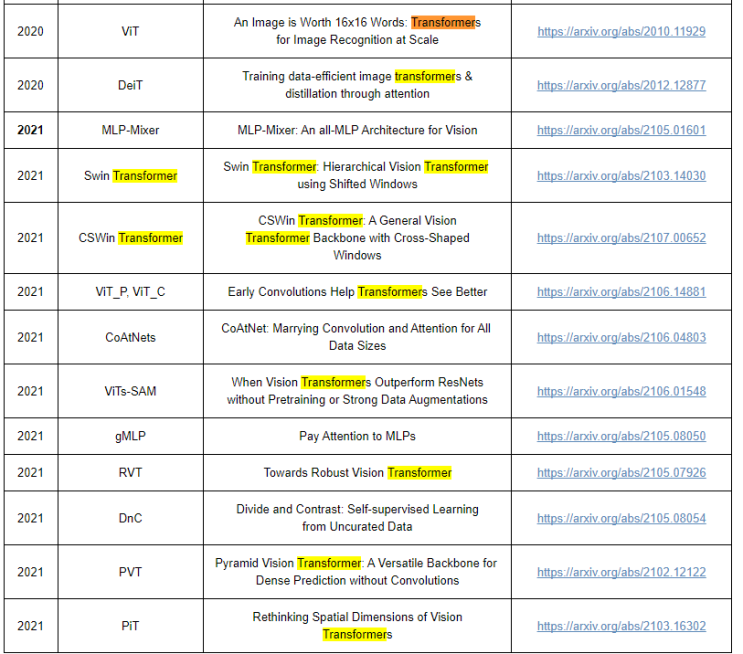
Task: Open the gMLP arXiv link 2105.08050
Action: tap(621, 436)
